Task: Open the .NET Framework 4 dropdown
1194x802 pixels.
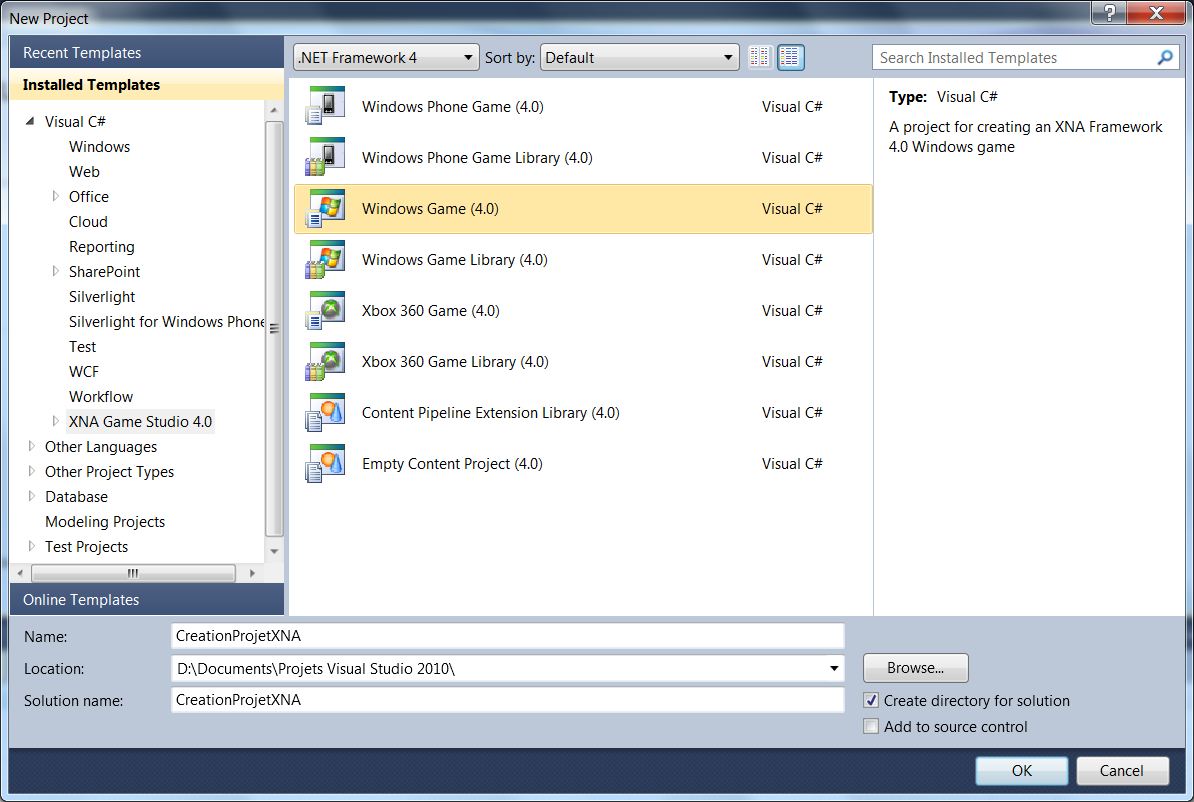Action: [x=386, y=57]
